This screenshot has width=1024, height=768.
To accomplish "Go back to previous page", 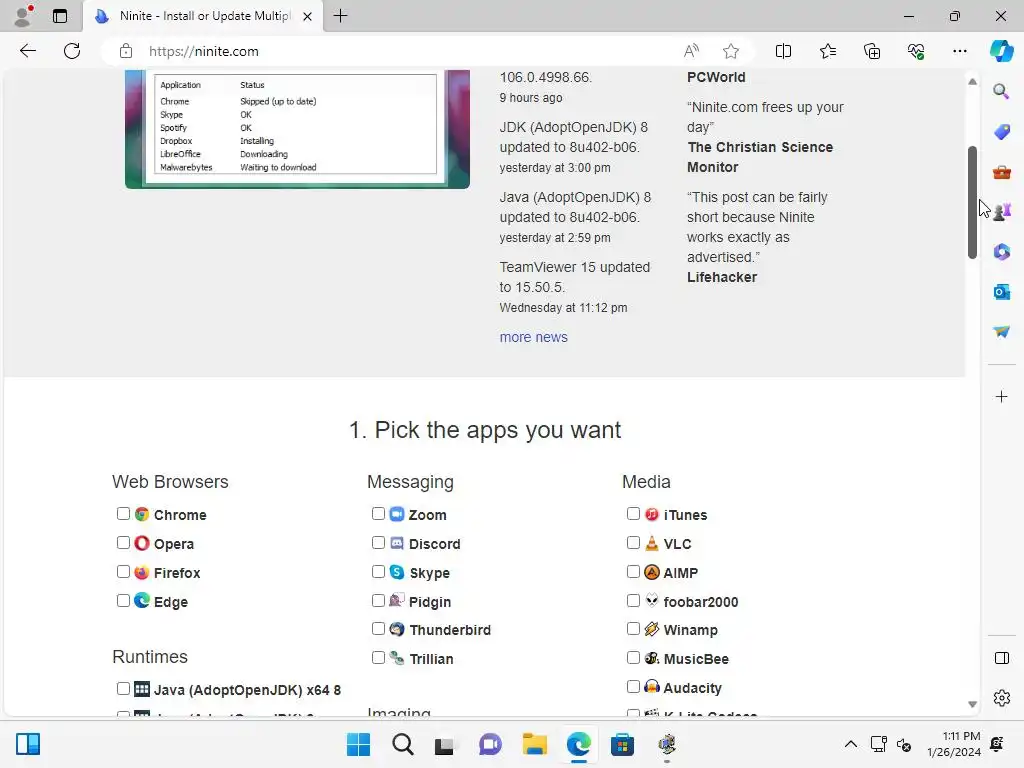I will (27, 51).
